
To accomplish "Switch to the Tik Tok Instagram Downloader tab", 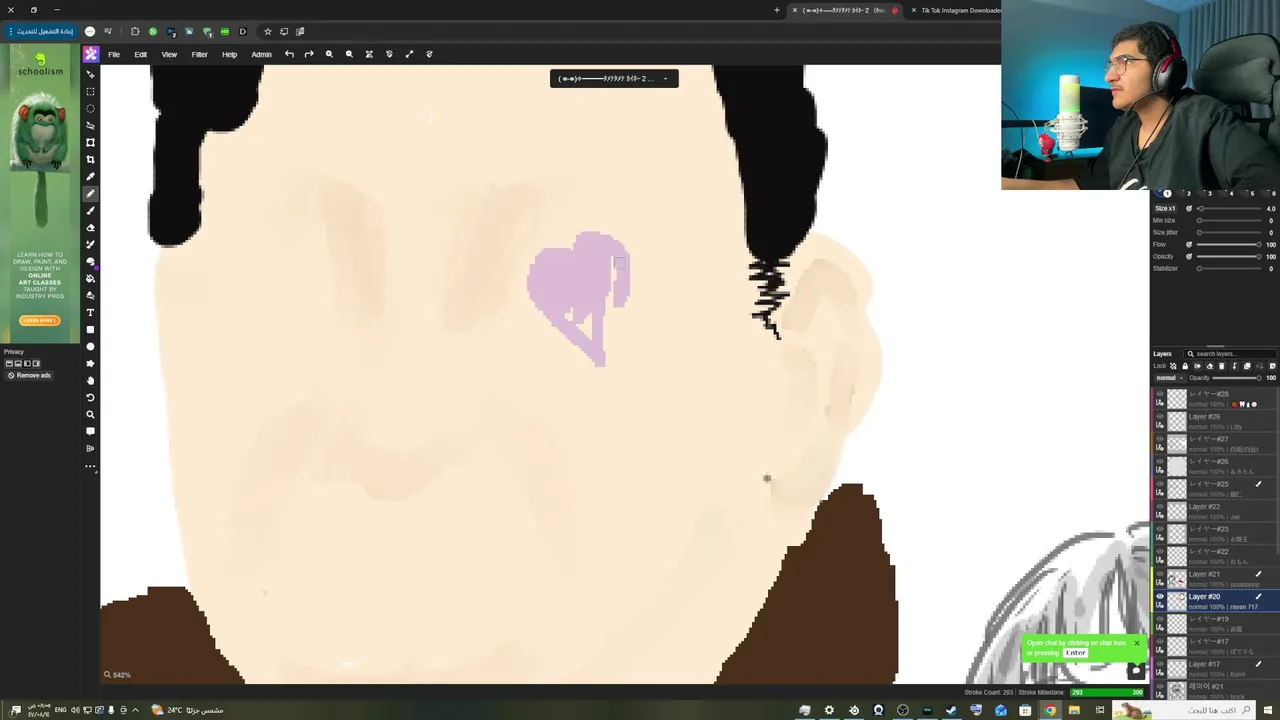I will click(960, 10).
